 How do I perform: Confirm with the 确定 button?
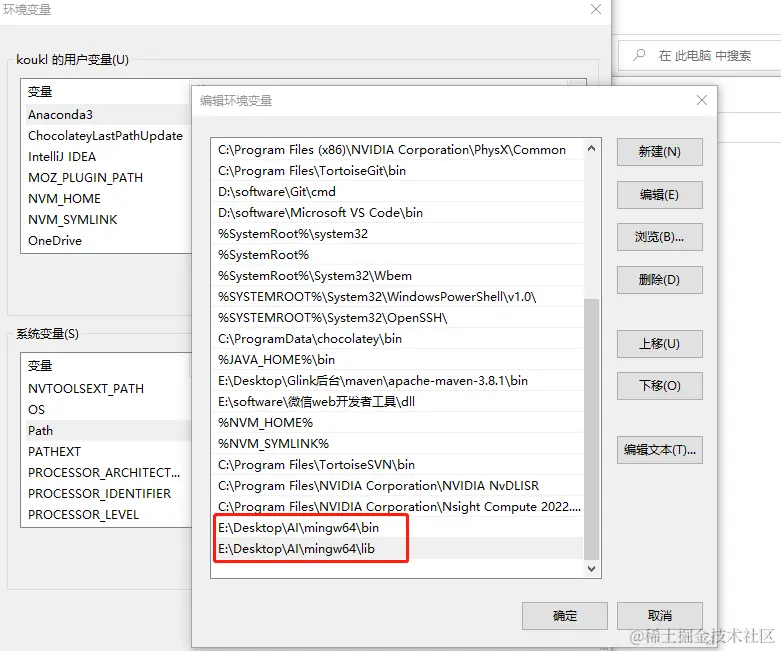point(565,616)
